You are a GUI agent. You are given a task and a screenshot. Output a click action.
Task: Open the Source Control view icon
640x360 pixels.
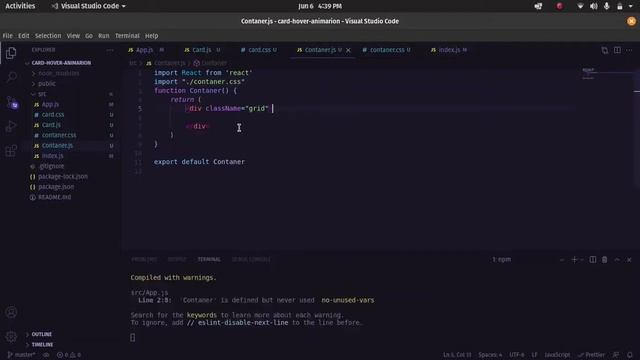pos(12,102)
